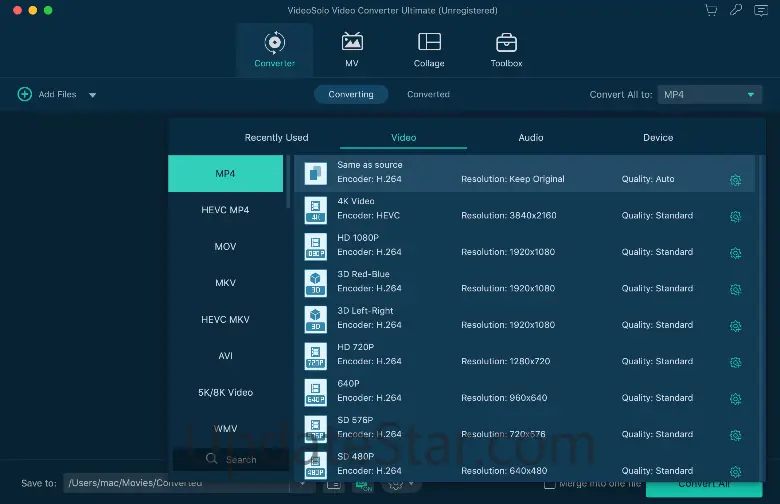Expand the Convert All to MP4 dropdown

pos(710,94)
